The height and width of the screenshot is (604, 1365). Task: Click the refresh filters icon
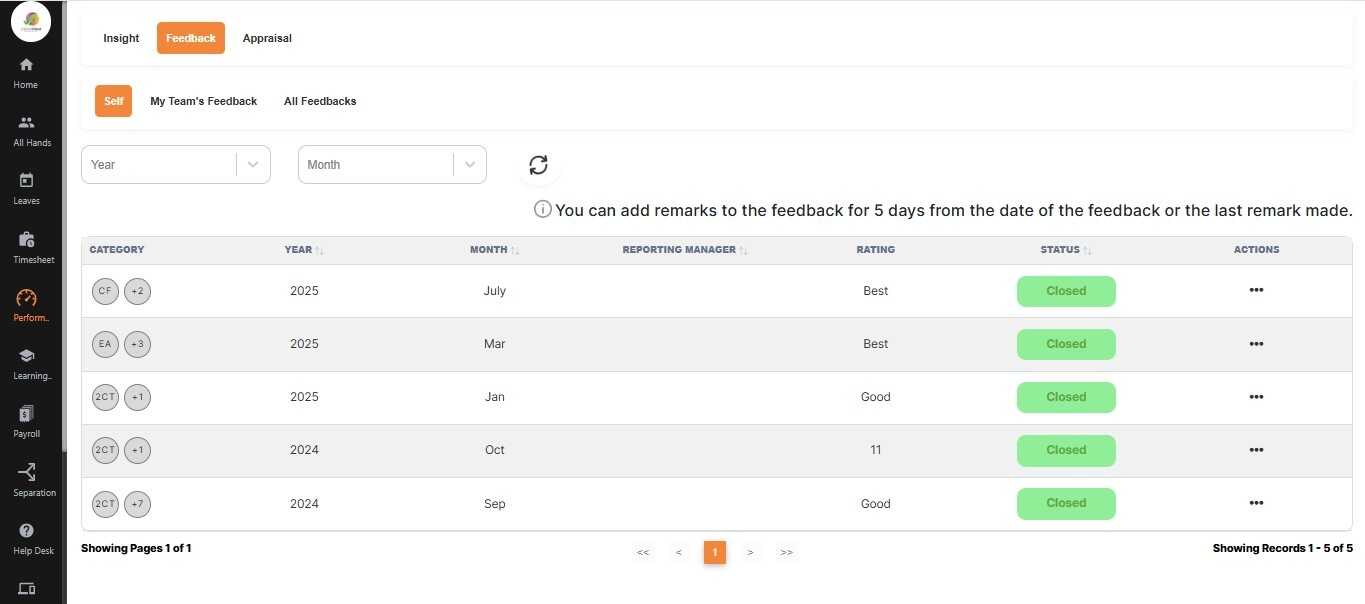538,165
